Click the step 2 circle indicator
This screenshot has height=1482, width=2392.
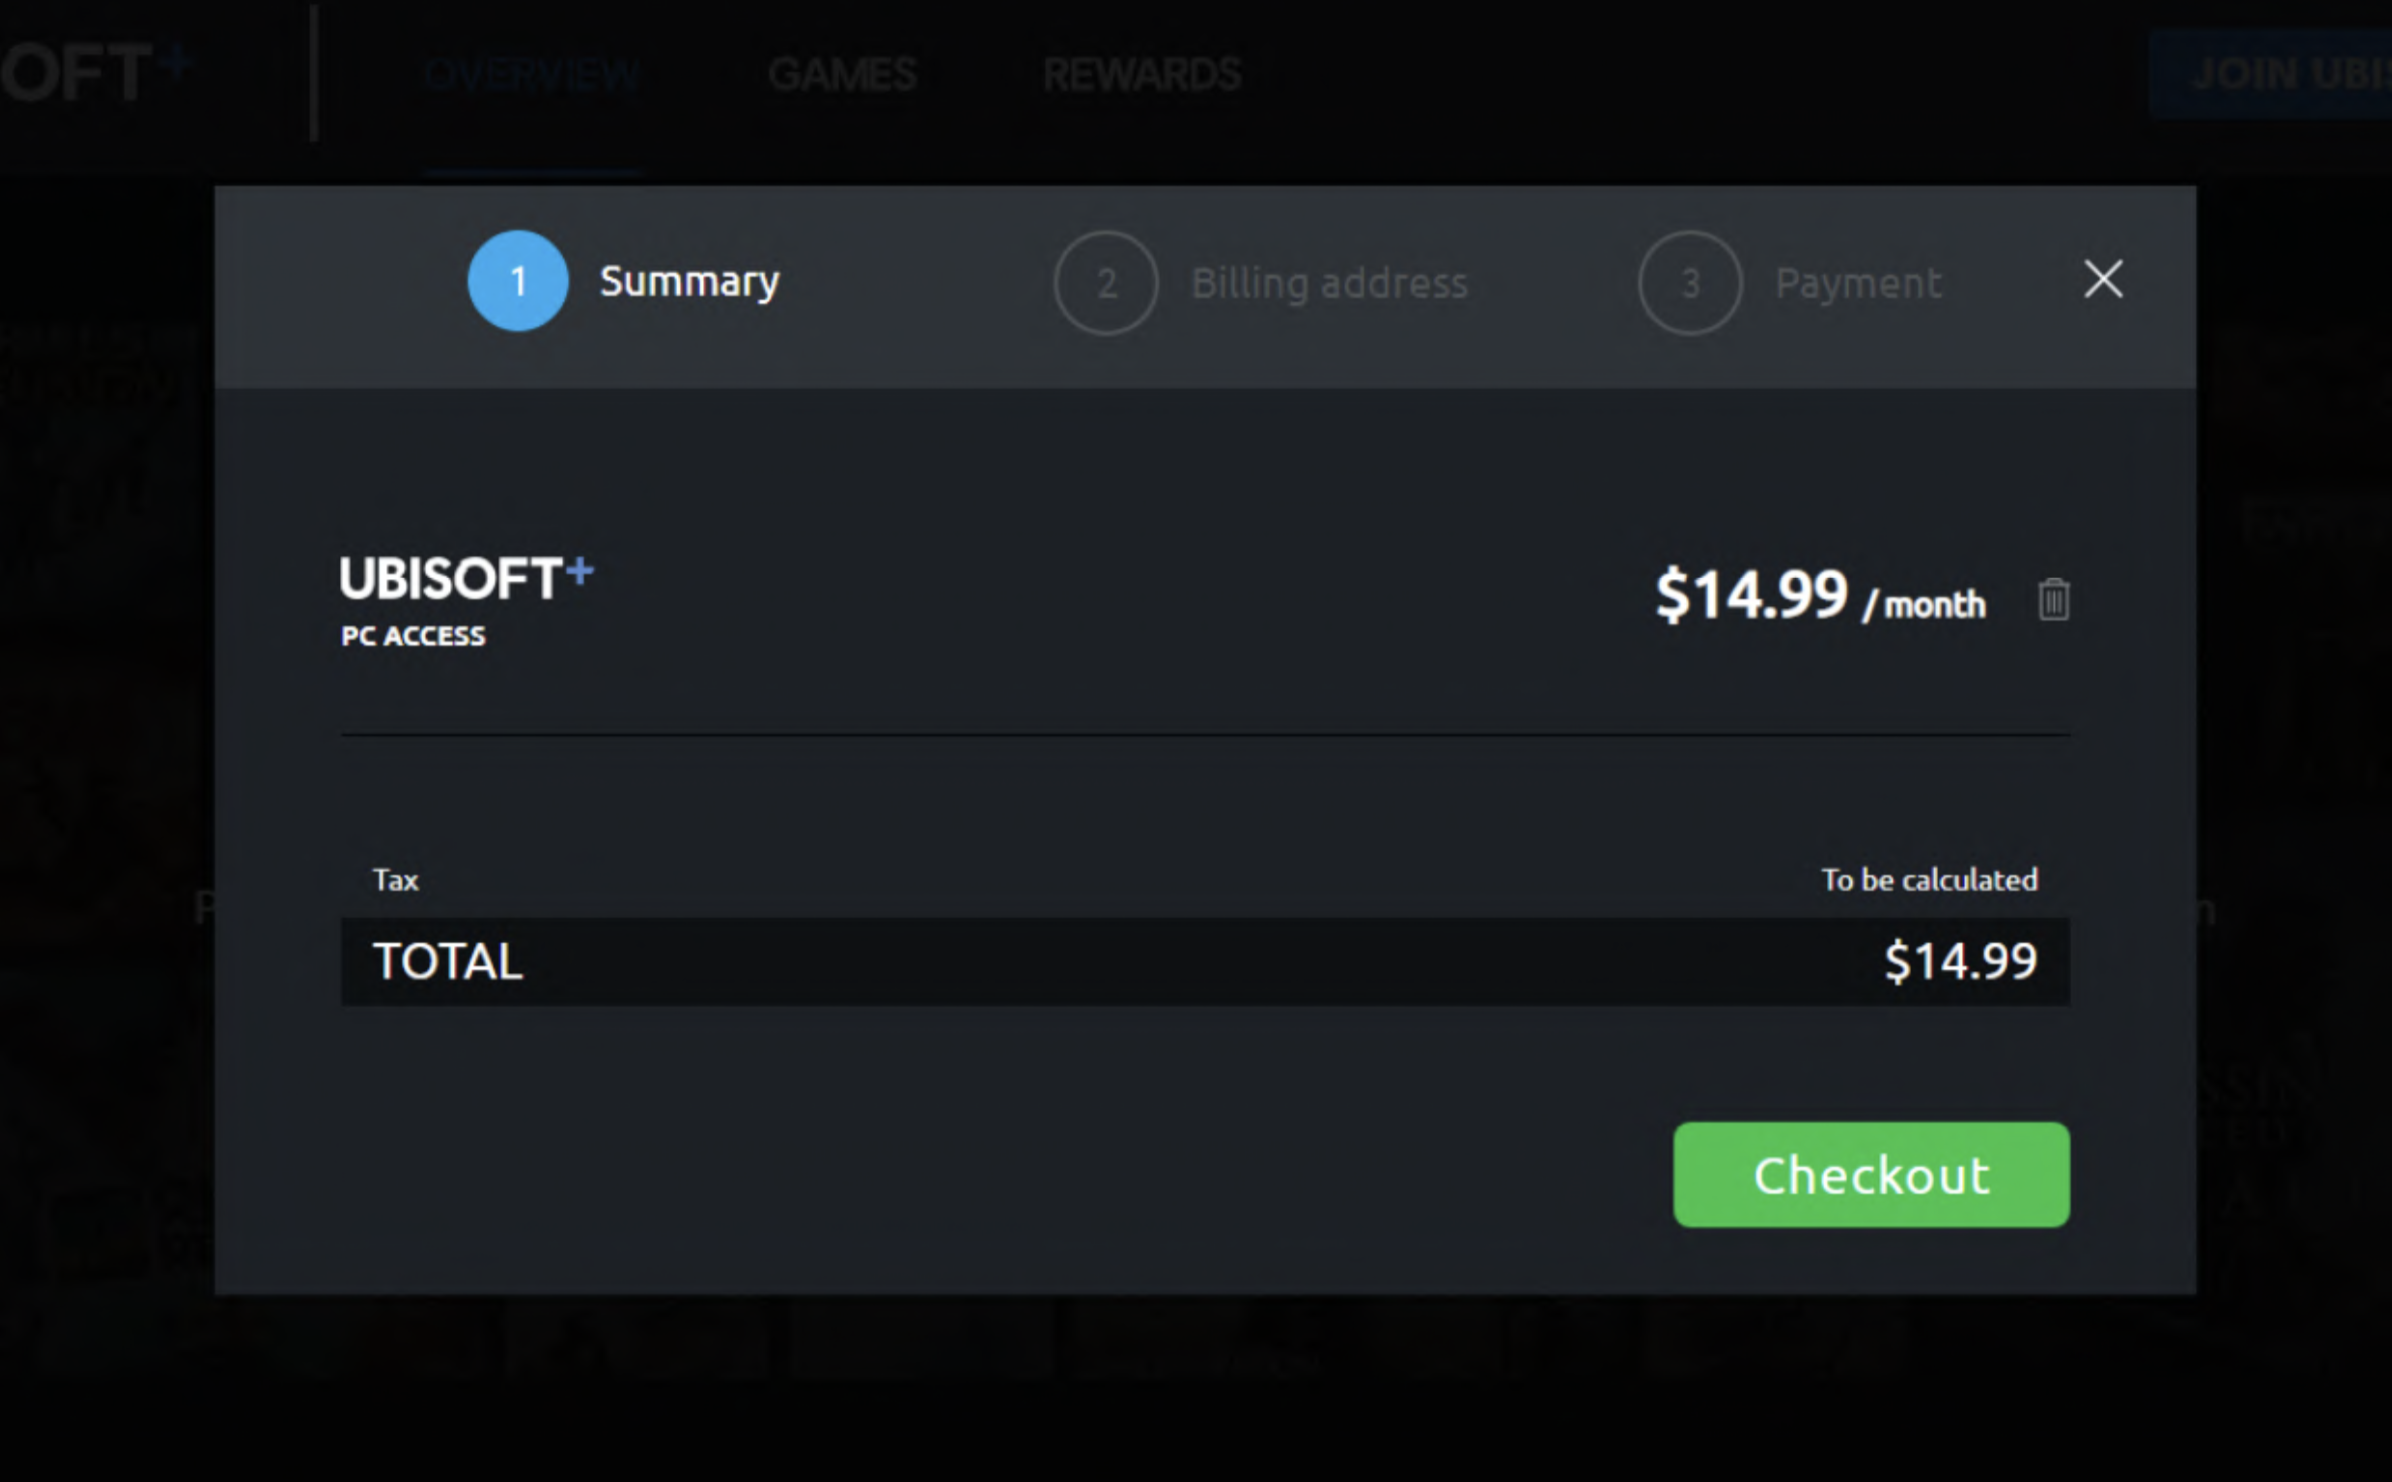[x=1106, y=283]
